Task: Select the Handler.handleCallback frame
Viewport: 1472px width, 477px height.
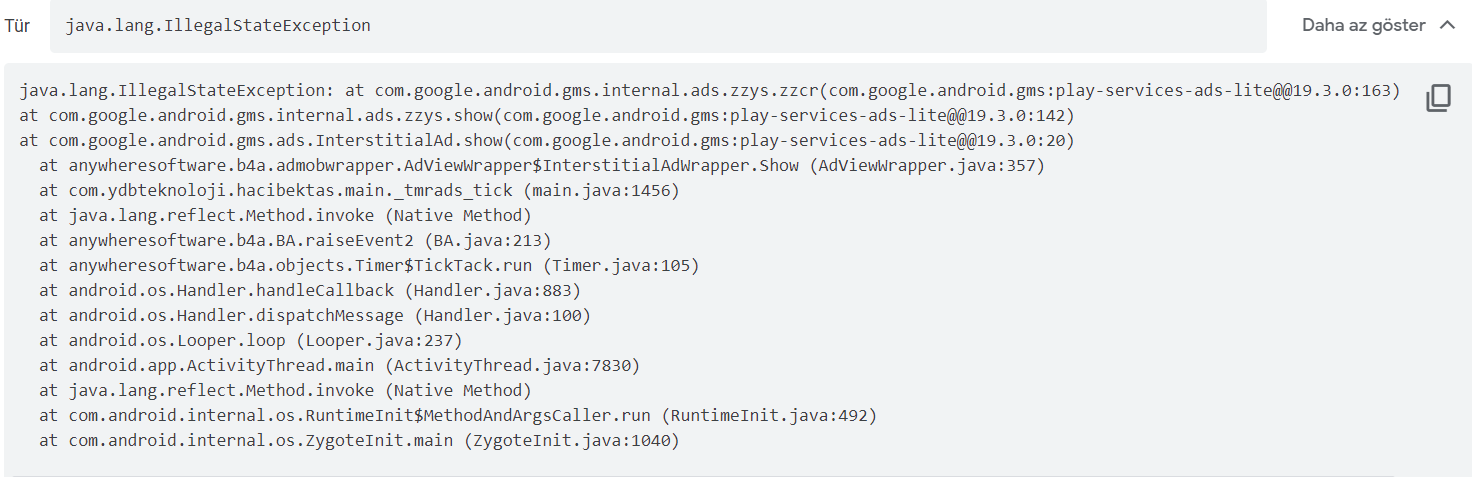Action: (x=310, y=290)
